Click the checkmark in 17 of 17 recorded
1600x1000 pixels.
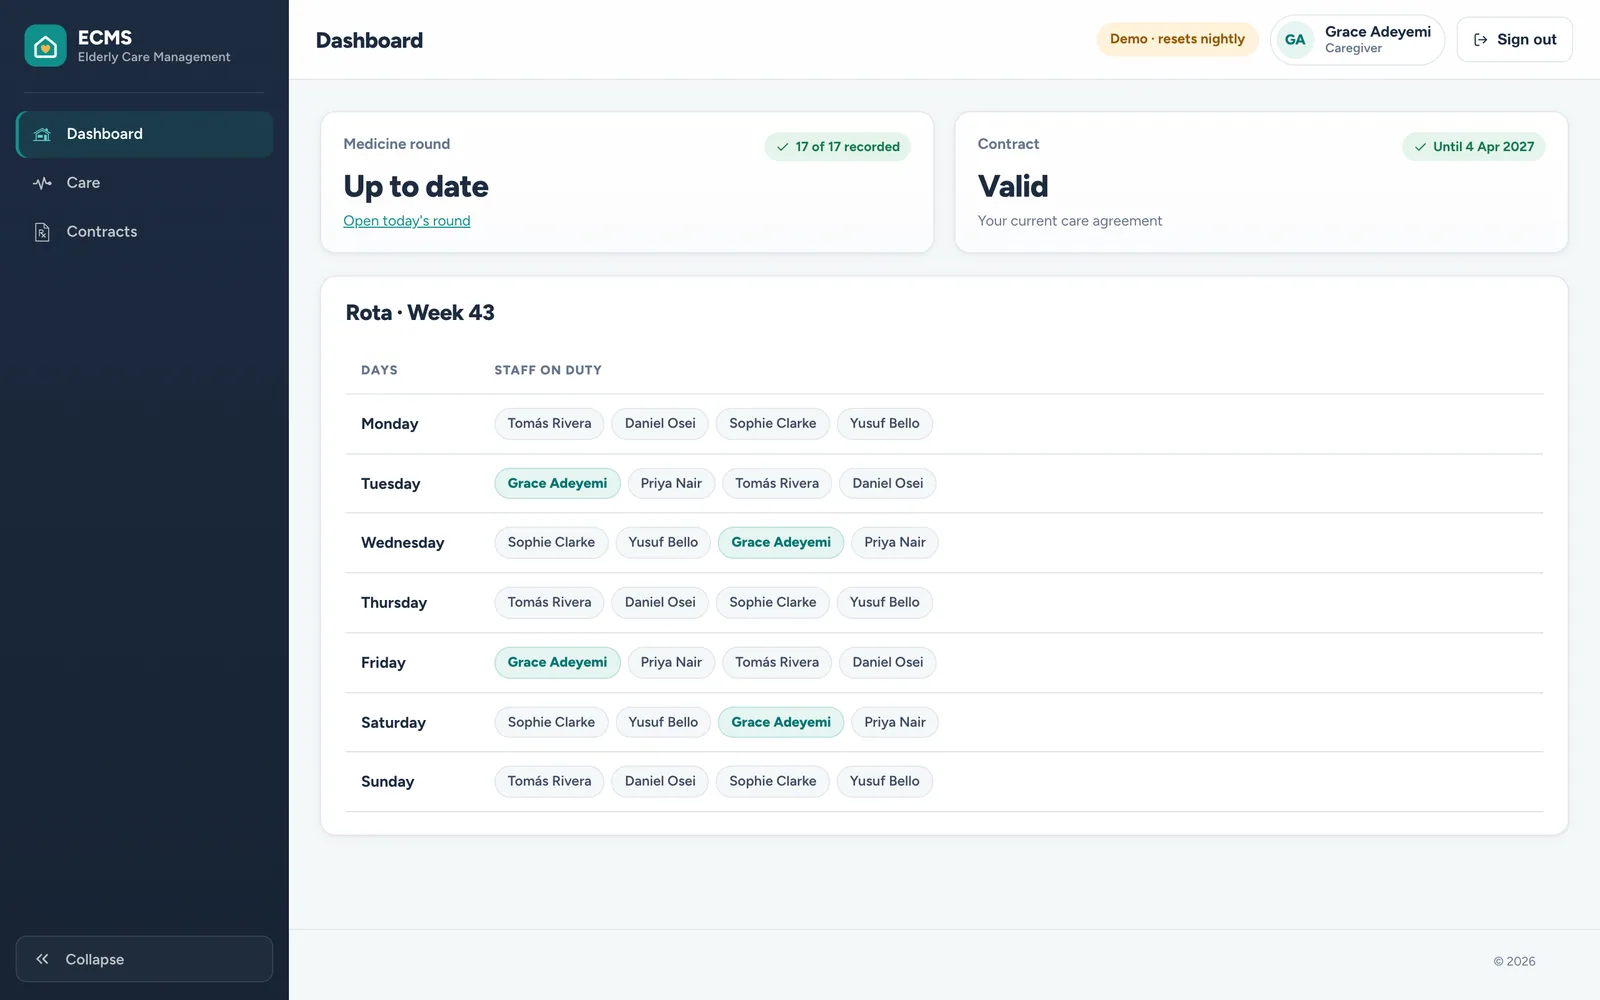(x=783, y=147)
